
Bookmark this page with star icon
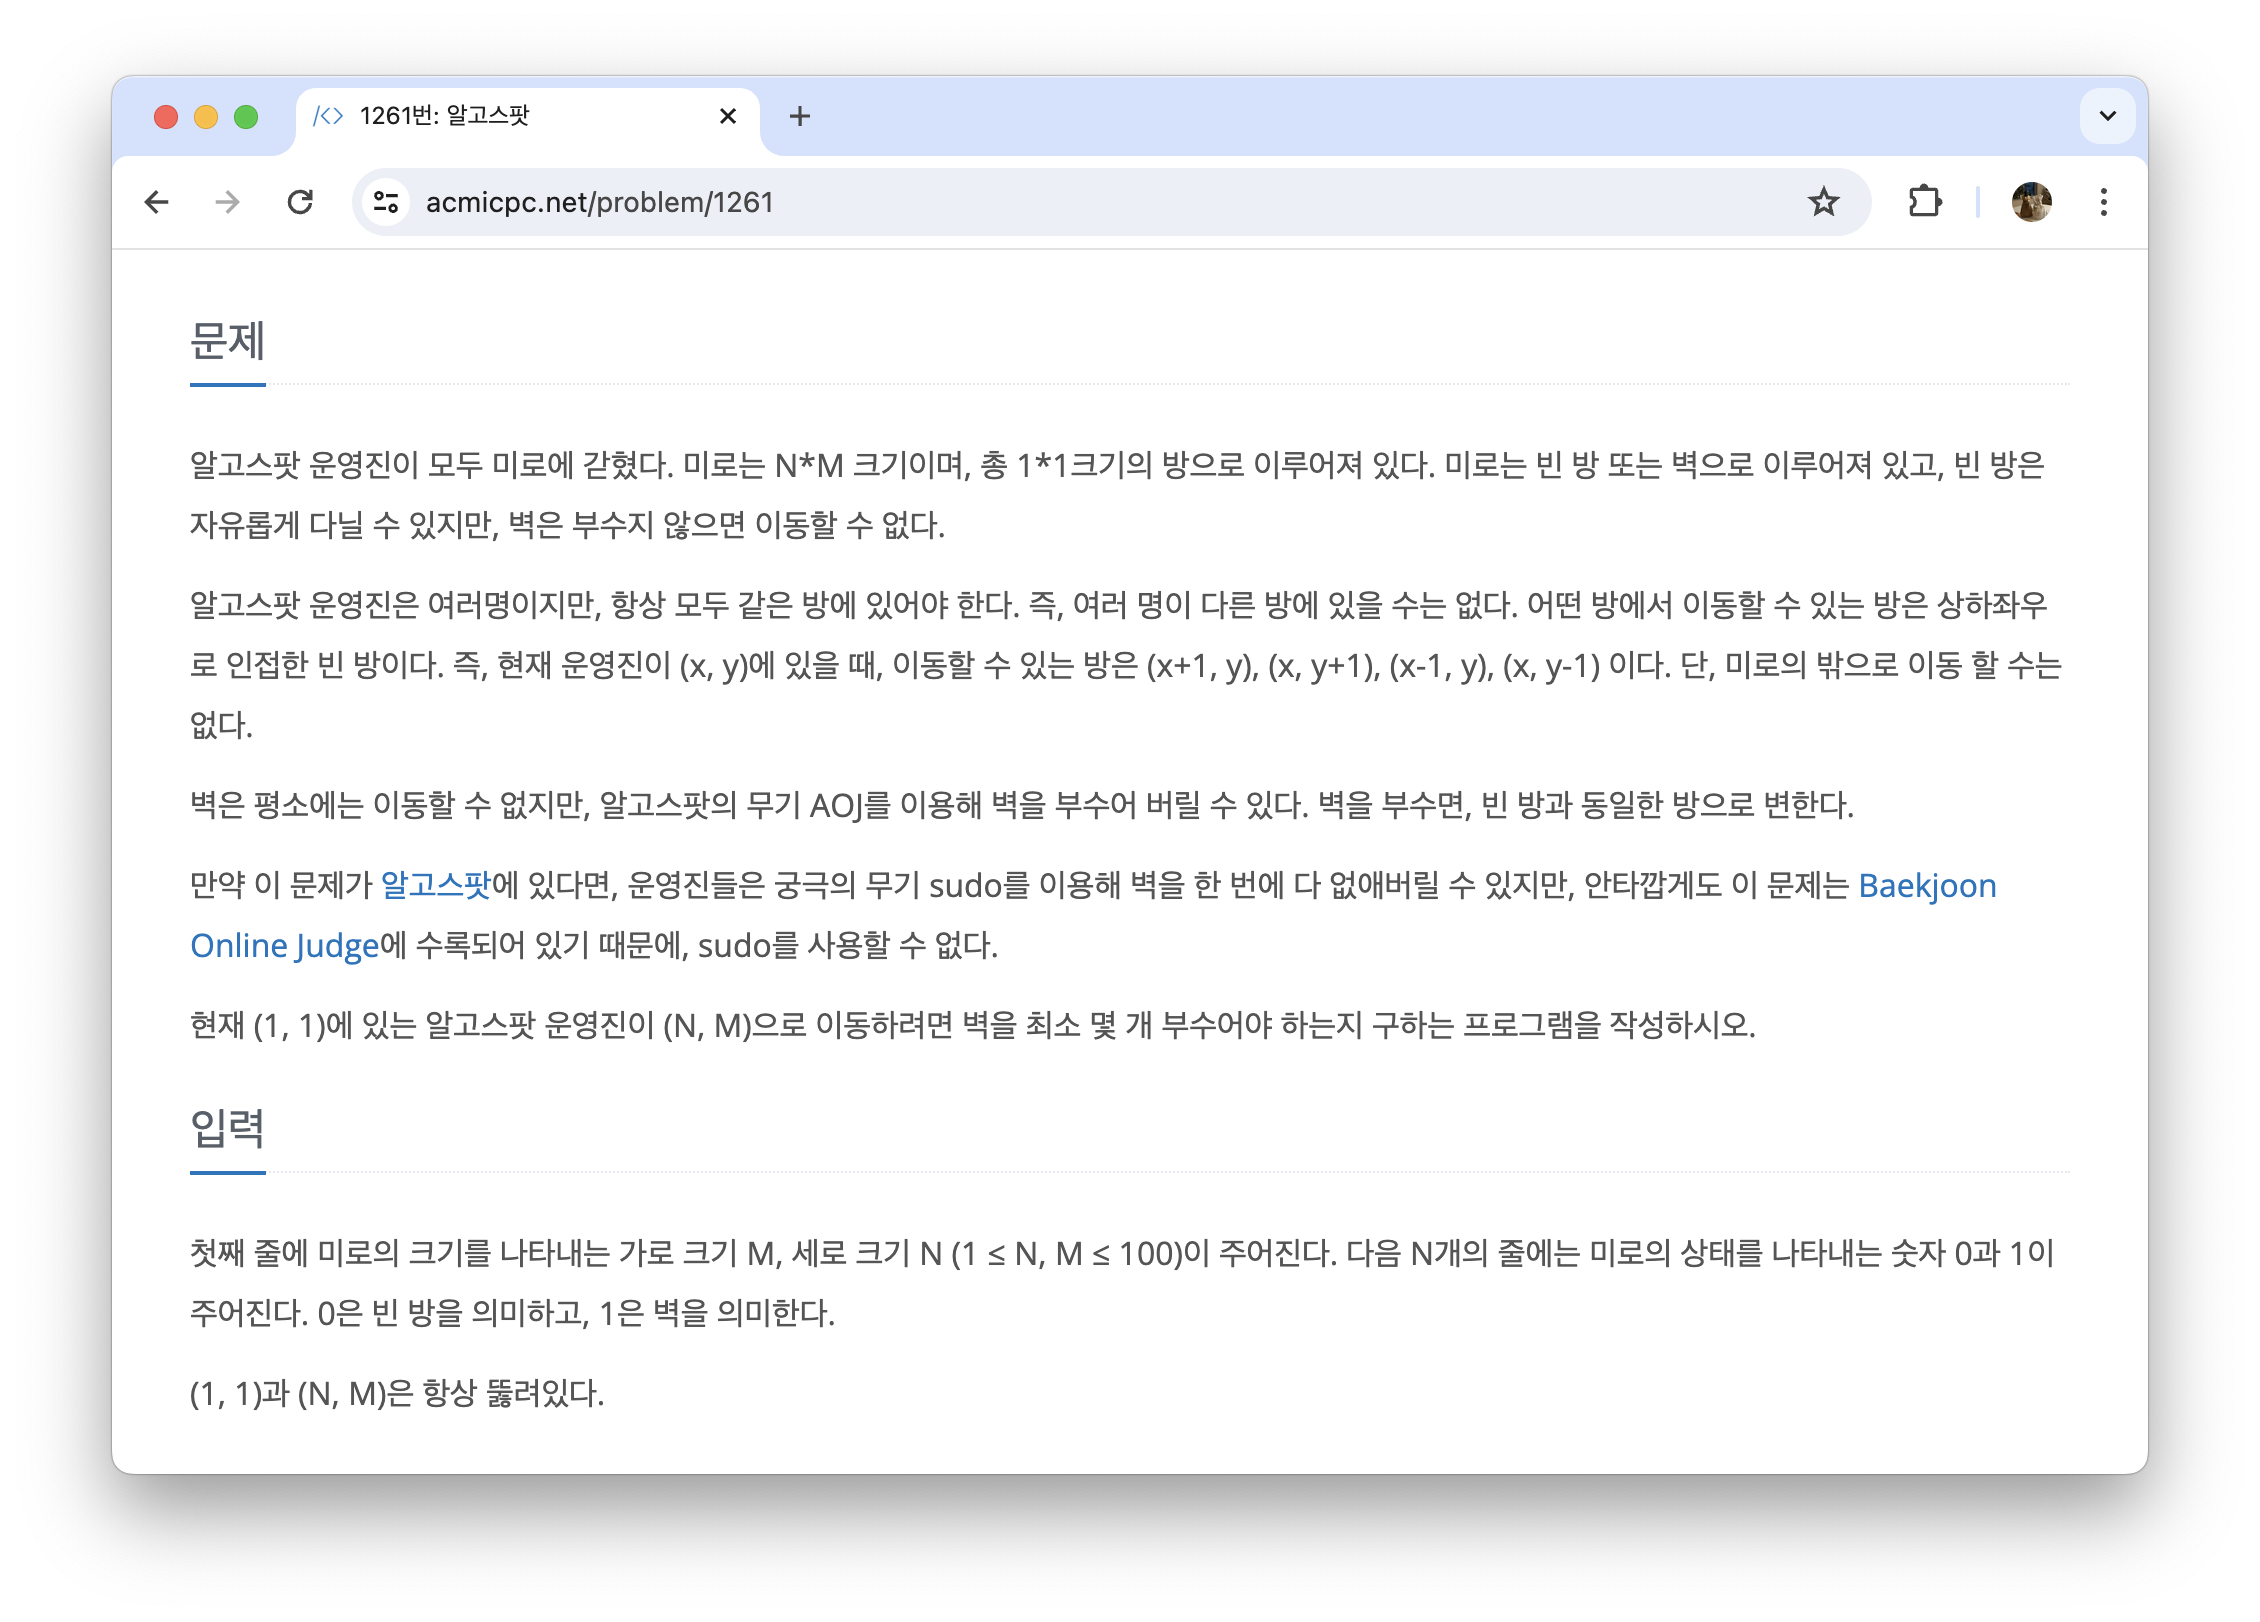tap(1823, 202)
